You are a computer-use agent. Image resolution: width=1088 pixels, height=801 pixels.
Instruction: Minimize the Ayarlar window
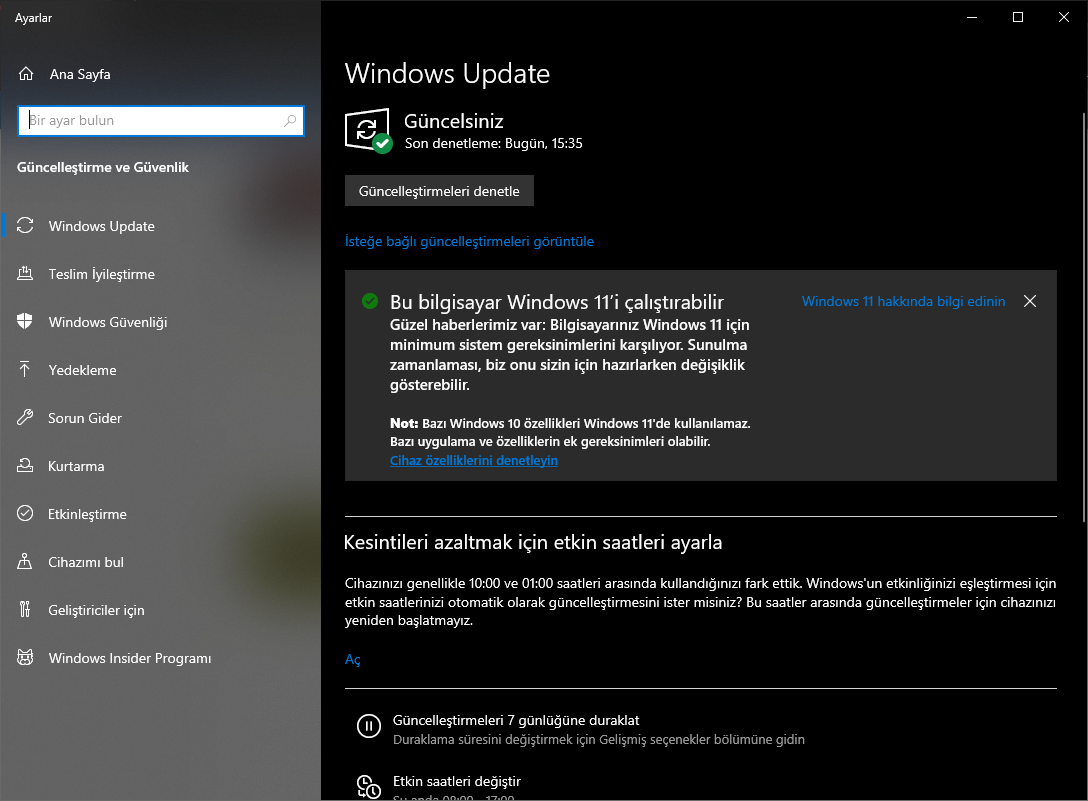pyautogui.click(x=972, y=17)
